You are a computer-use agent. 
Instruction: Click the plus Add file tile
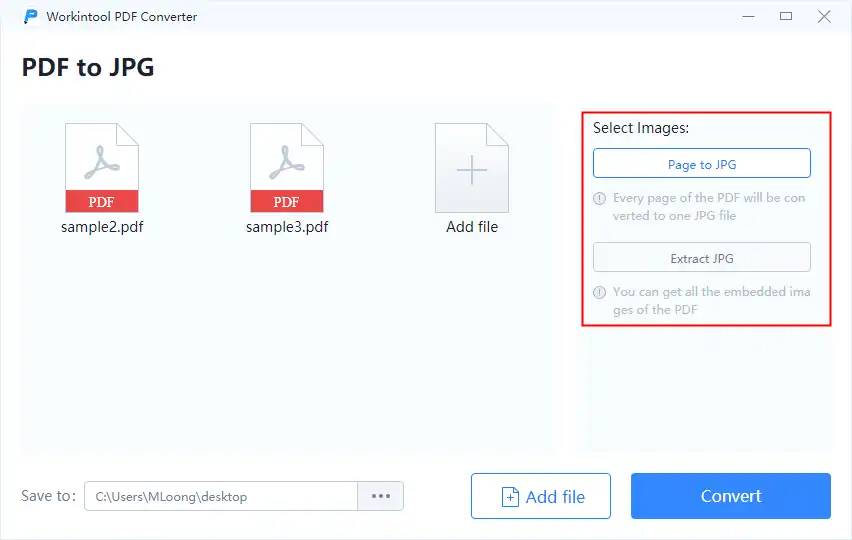click(x=472, y=167)
